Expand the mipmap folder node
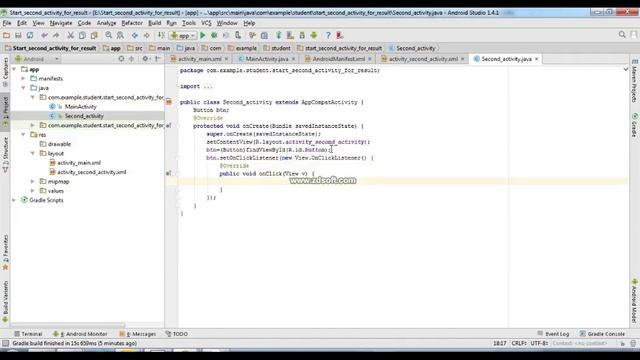This screenshot has height=360, width=640. (x=33, y=181)
